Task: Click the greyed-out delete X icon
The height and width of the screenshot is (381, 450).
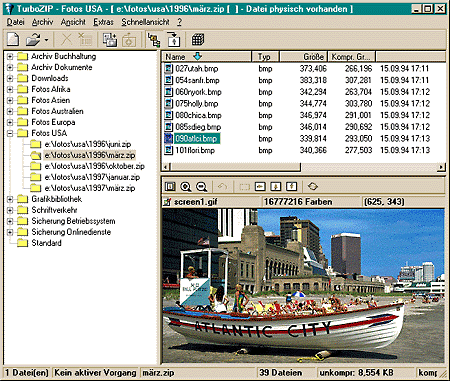Action: coord(67,40)
